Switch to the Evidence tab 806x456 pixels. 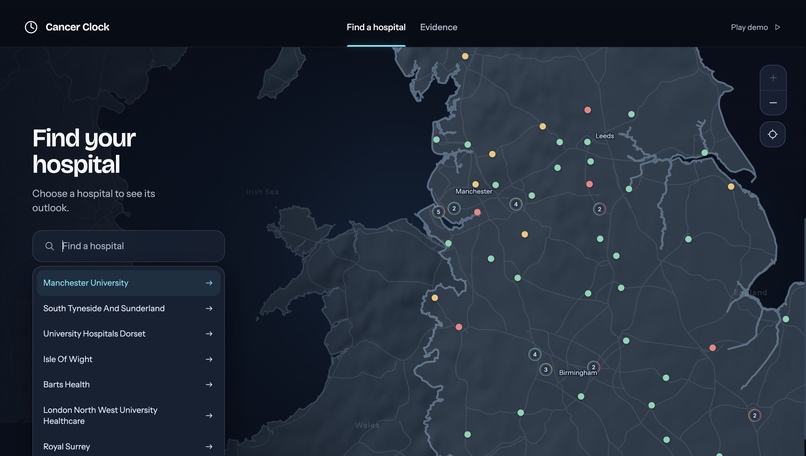pyautogui.click(x=438, y=27)
